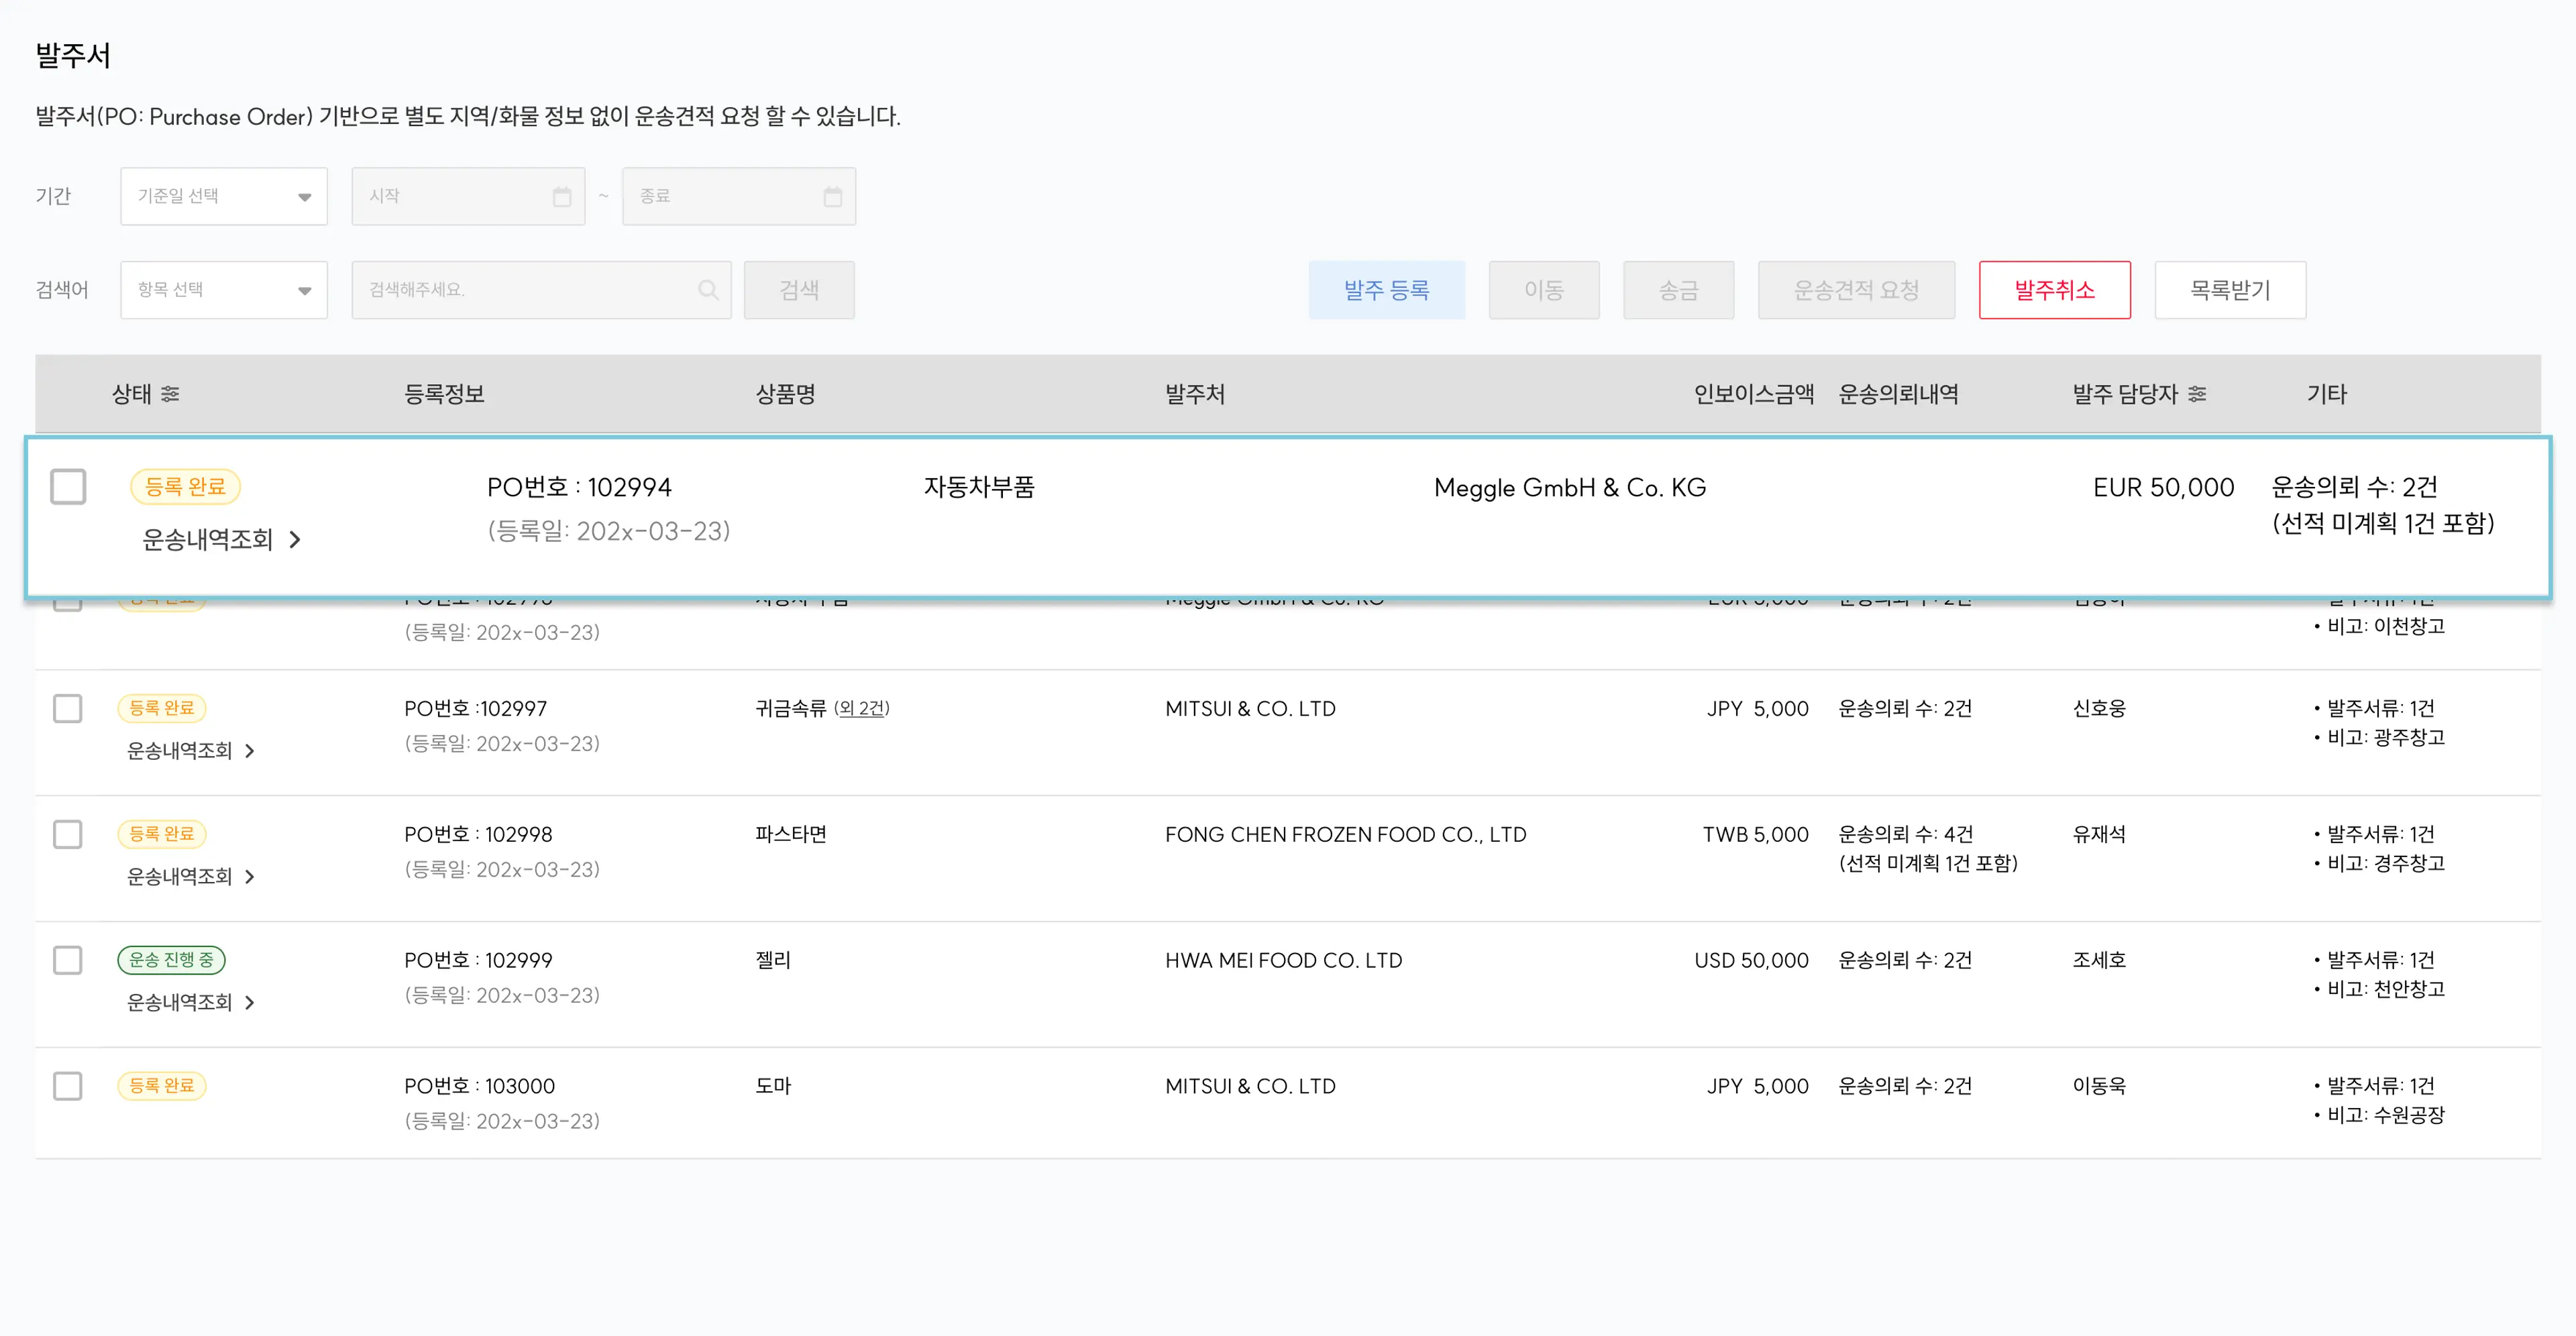Open the 기준일 선택 dropdown
The height and width of the screenshot is (1336, 2576).
click(224, 196)
